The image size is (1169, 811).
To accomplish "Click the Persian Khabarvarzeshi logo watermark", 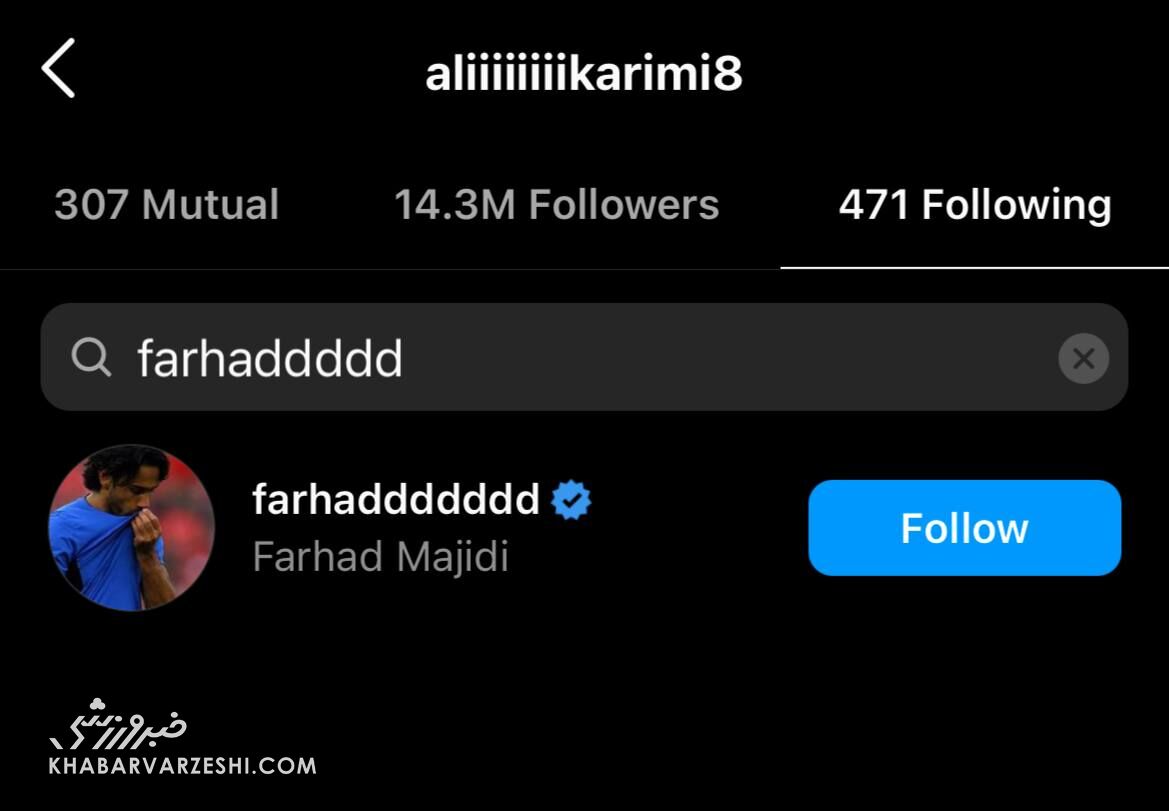I will tap(118, 724).
